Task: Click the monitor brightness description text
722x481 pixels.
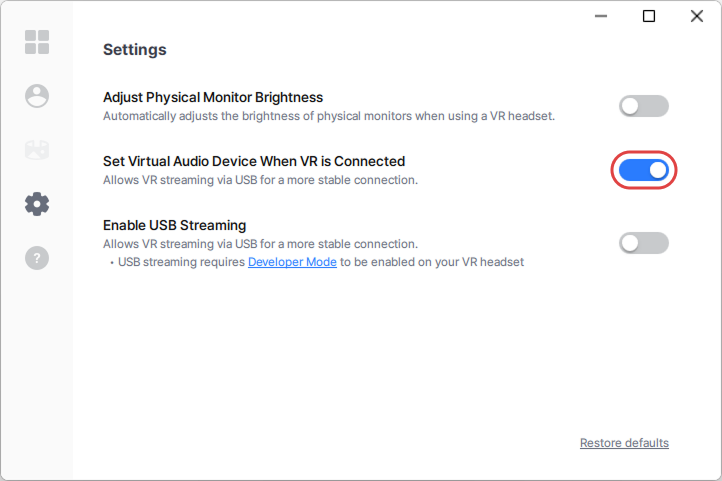Action: [x=328, y=116]
